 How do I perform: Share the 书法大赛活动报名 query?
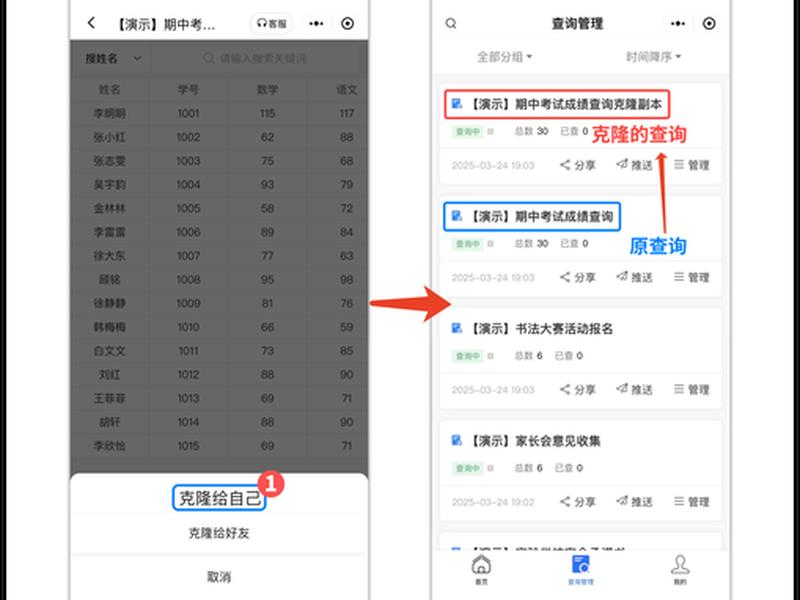pos(578,389)
